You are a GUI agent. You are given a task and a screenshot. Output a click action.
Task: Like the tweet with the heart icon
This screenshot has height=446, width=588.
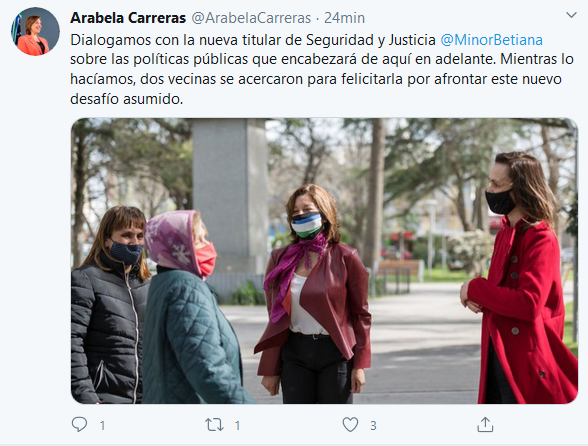point(350,425)
